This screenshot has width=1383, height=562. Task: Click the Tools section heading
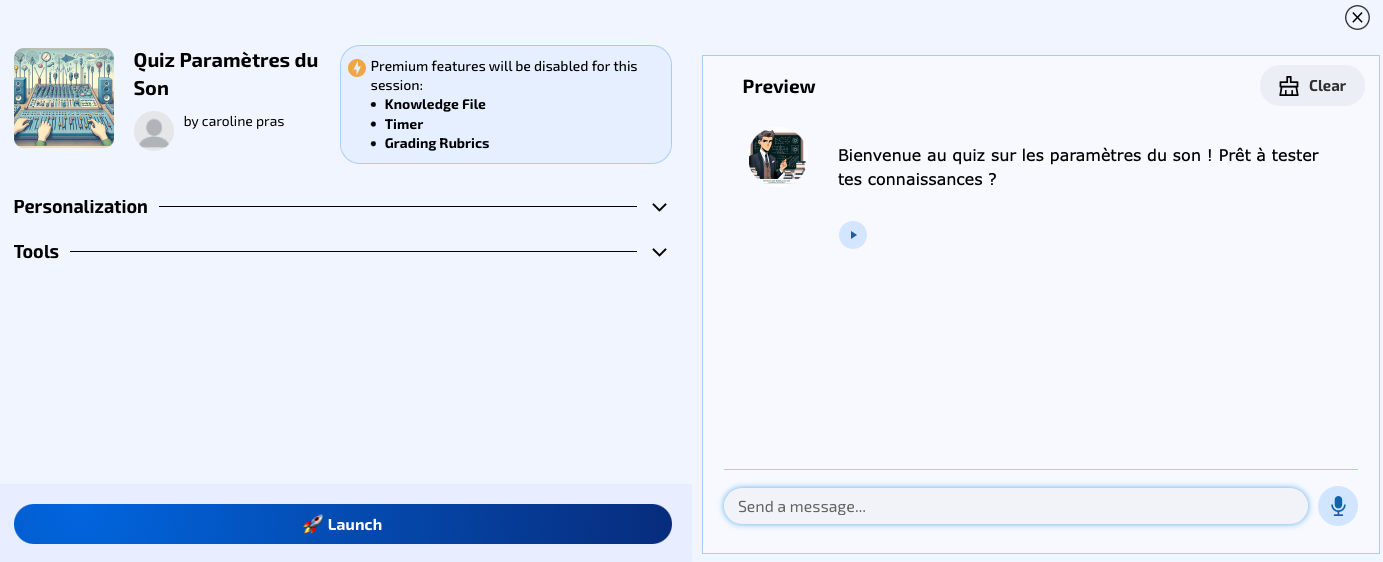tap(37, 252)
